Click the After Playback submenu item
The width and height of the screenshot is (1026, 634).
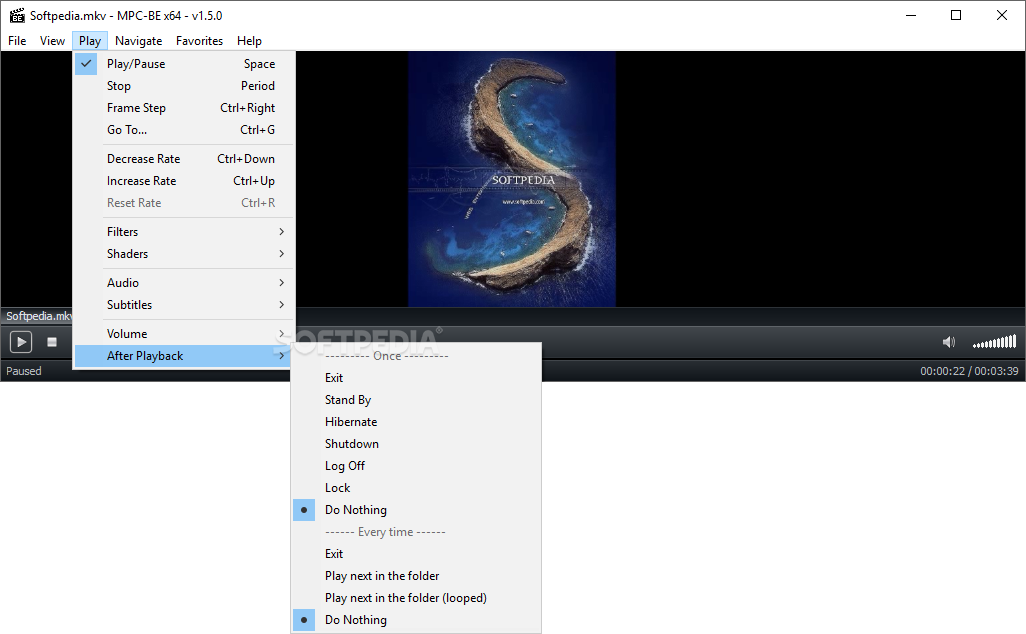185,356
